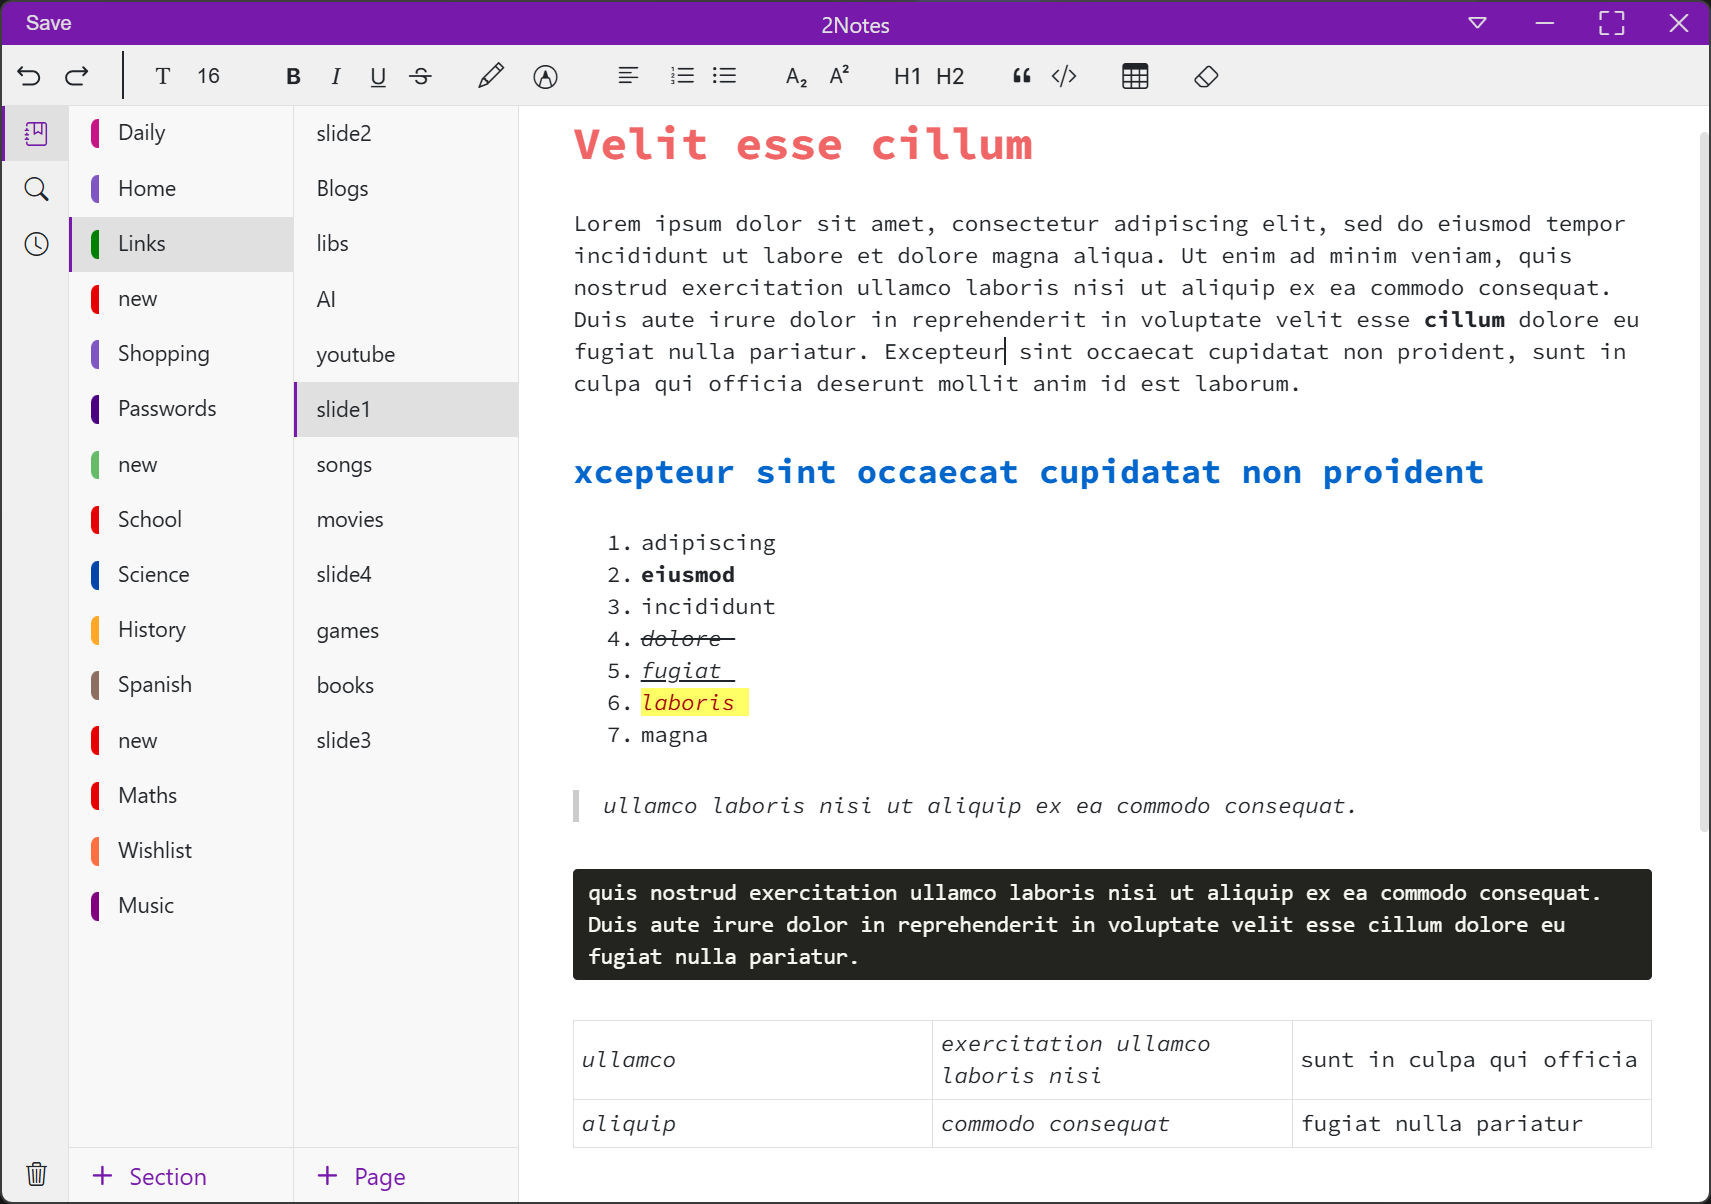Screen dimensions: 1711x1204
Task: Open recent notes history clock icon
Action: click(36, 244)
